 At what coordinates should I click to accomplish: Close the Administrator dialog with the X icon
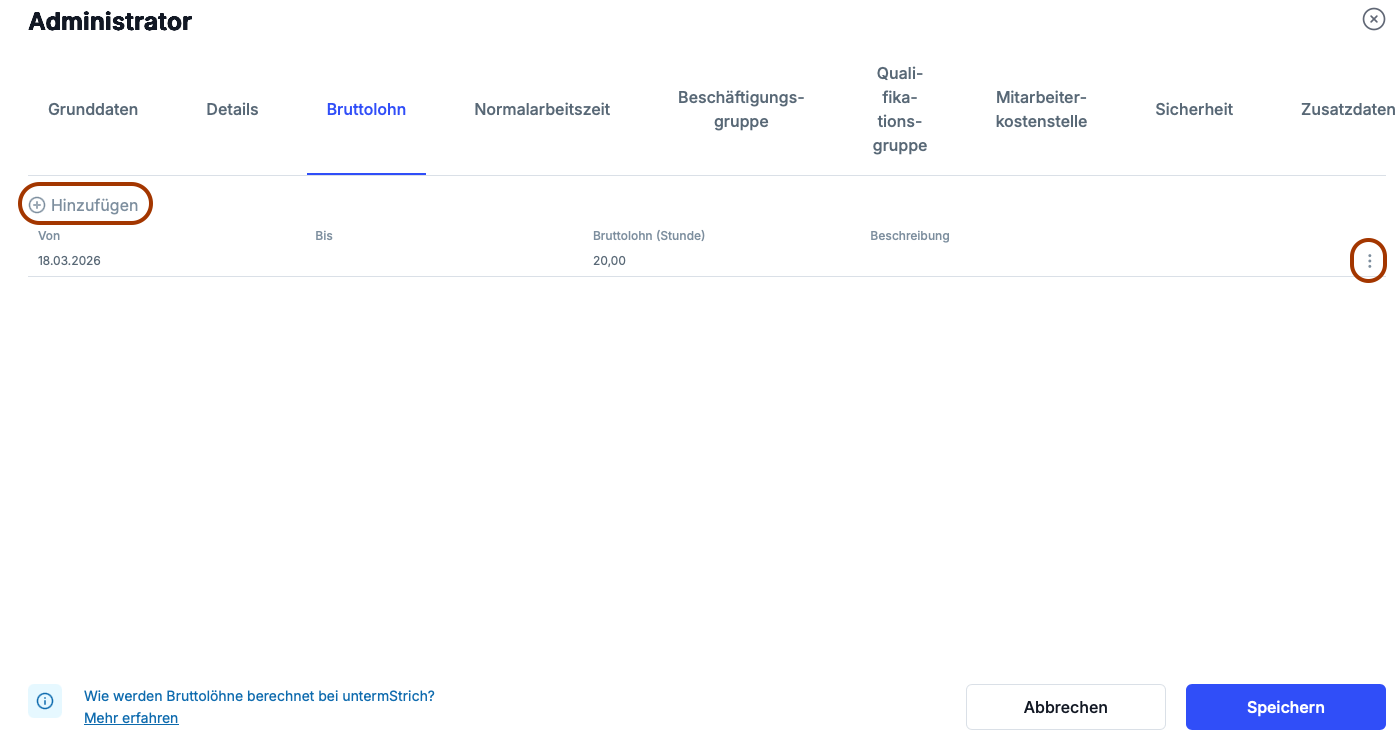[x=1373, y=19]
